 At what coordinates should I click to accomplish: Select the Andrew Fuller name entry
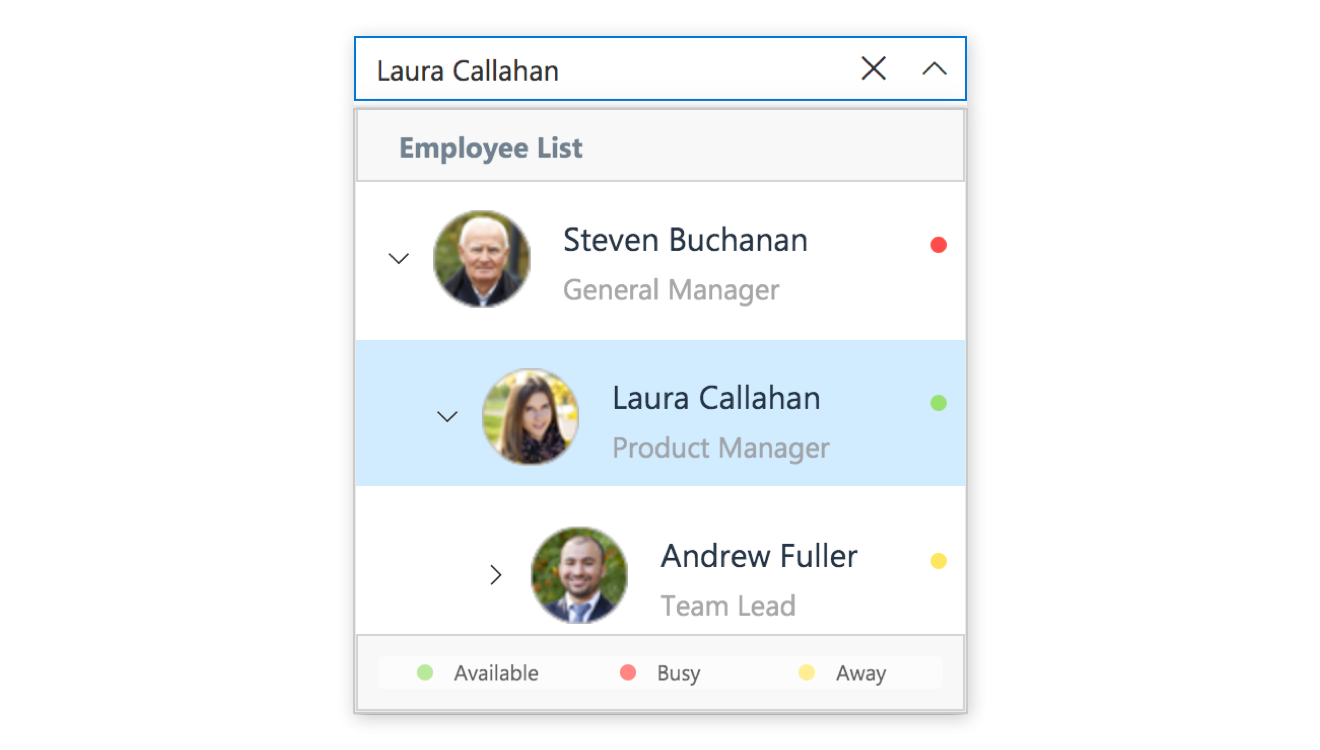(759, 556)
